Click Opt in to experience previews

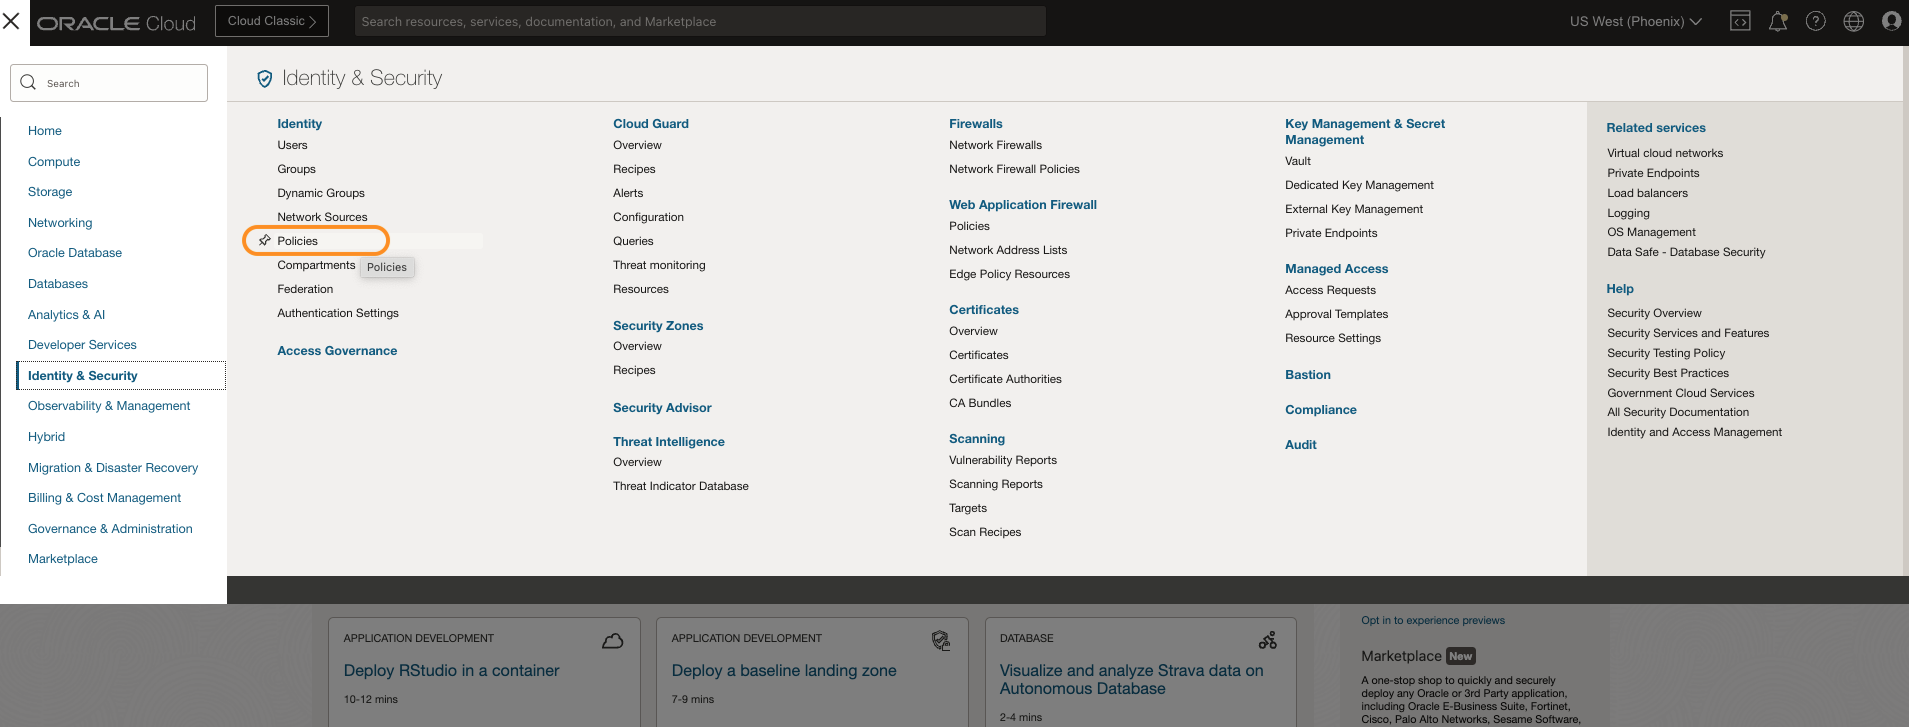click(x=1433, y=620)
